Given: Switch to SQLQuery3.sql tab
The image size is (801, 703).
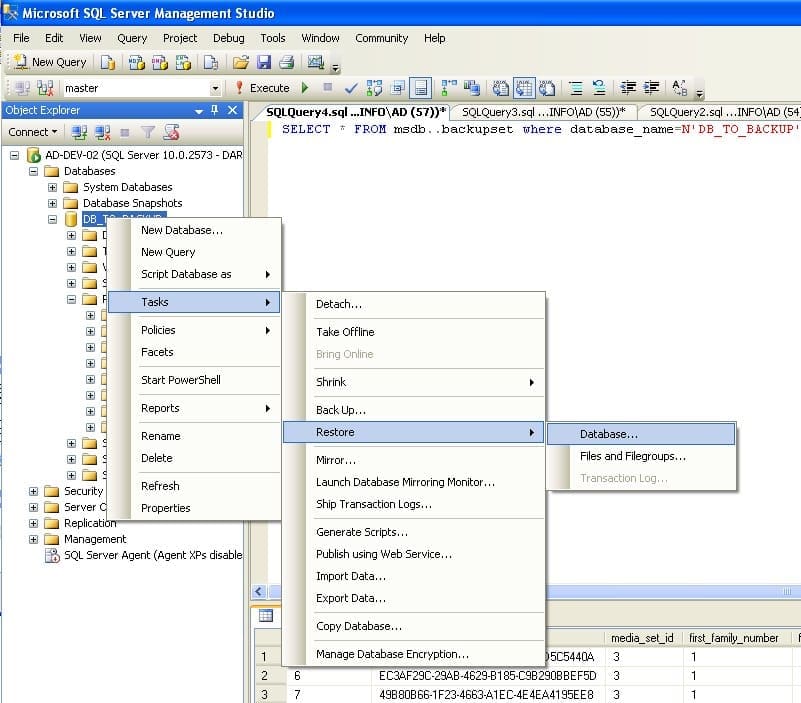Looking at the screenshot, I should (543, 112).
